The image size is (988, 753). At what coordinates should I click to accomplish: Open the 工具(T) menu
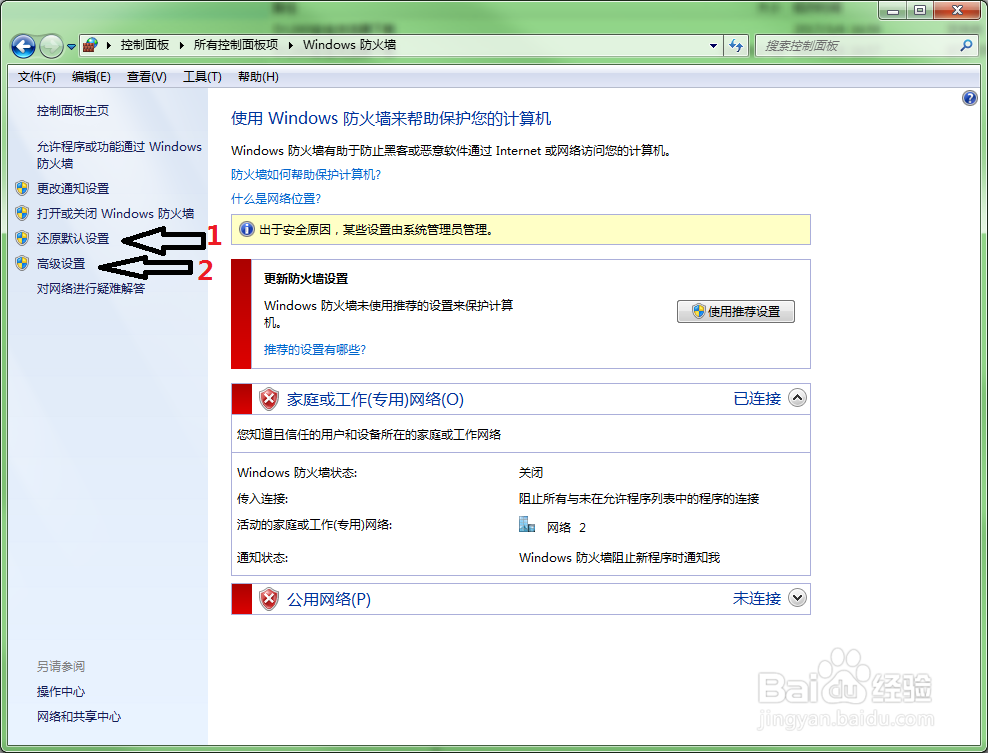[202, 77]
